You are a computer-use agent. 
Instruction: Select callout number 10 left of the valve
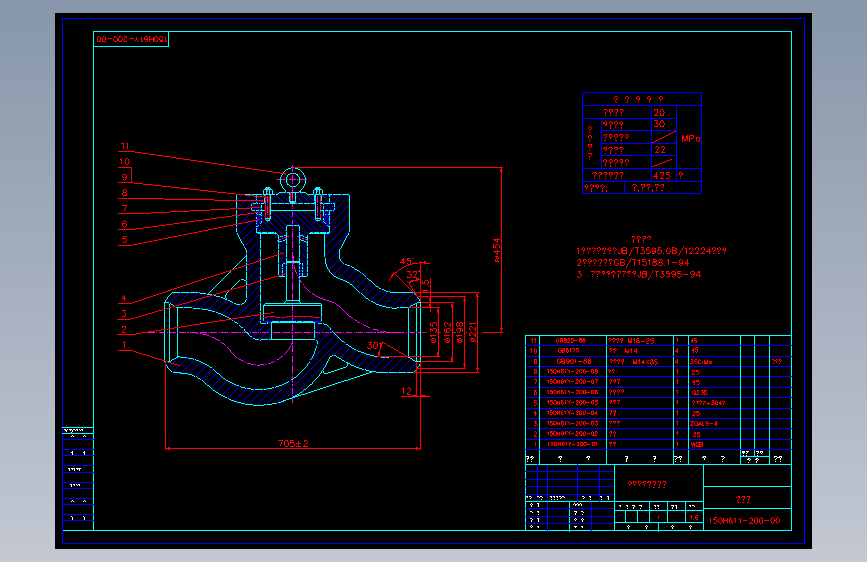(x=125, y=162)
